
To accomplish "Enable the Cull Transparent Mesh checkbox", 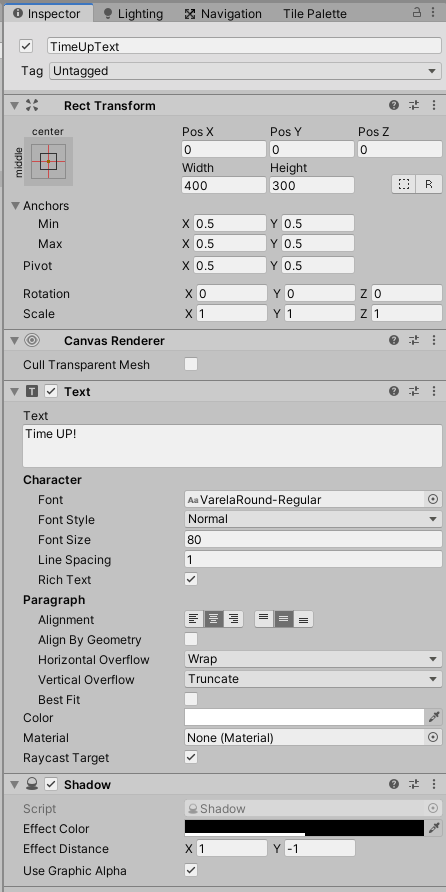I will 191,365.
